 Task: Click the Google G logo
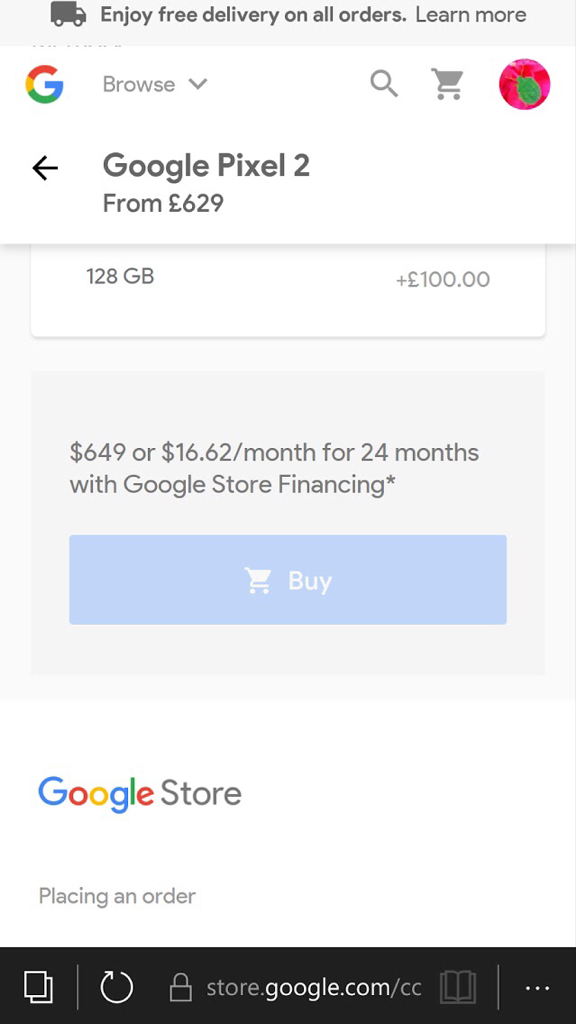point(44,85)
